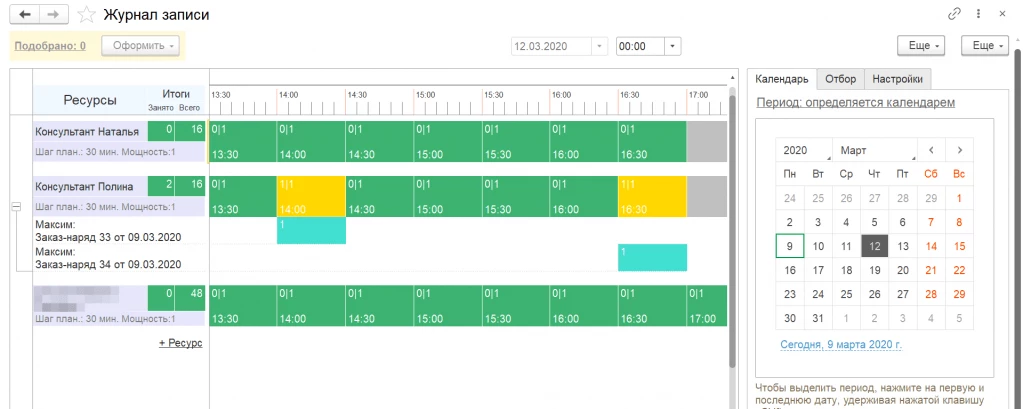Click the gray unavailable slot in Наталья's row

click(707, 141)
